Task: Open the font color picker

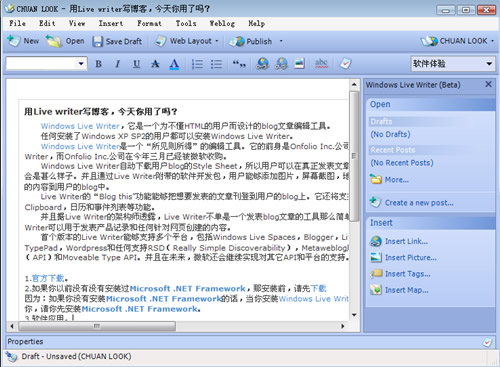Action: click(174, 64)
